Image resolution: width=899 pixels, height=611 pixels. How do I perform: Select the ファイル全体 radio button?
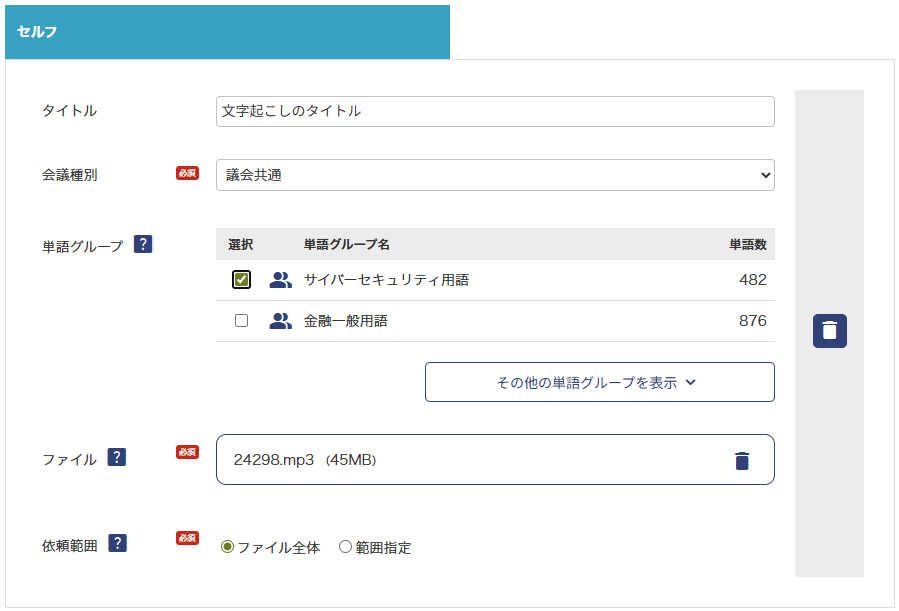click(x=227, y=547)
